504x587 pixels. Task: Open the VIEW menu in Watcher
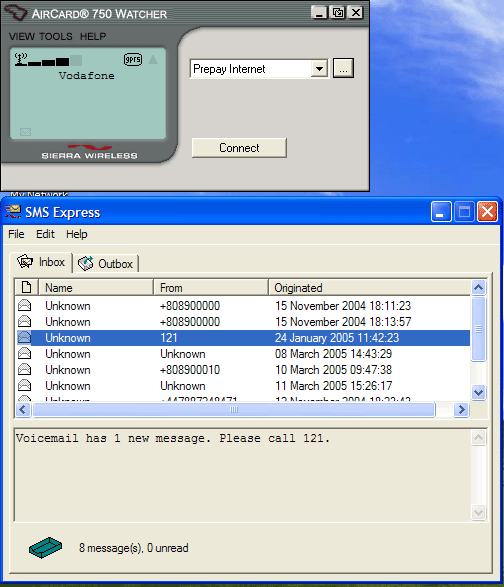[x=22, y=36]
